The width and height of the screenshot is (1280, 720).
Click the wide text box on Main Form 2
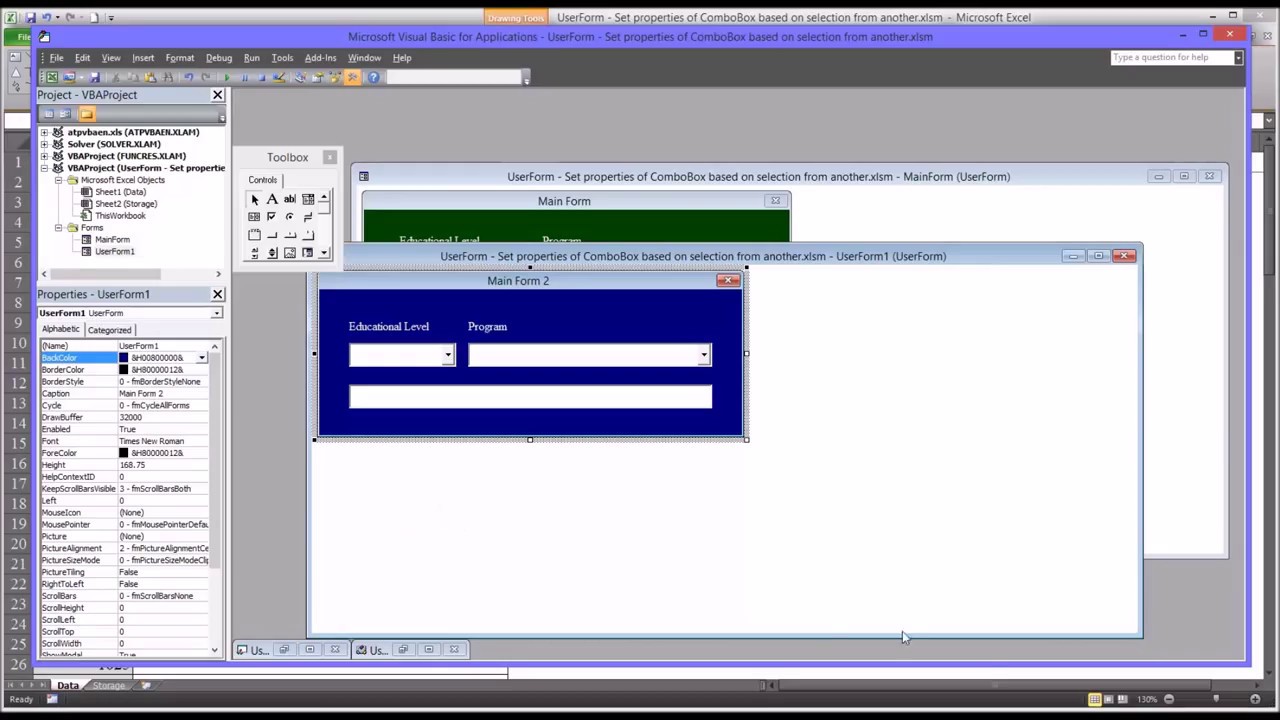point(530,397)
